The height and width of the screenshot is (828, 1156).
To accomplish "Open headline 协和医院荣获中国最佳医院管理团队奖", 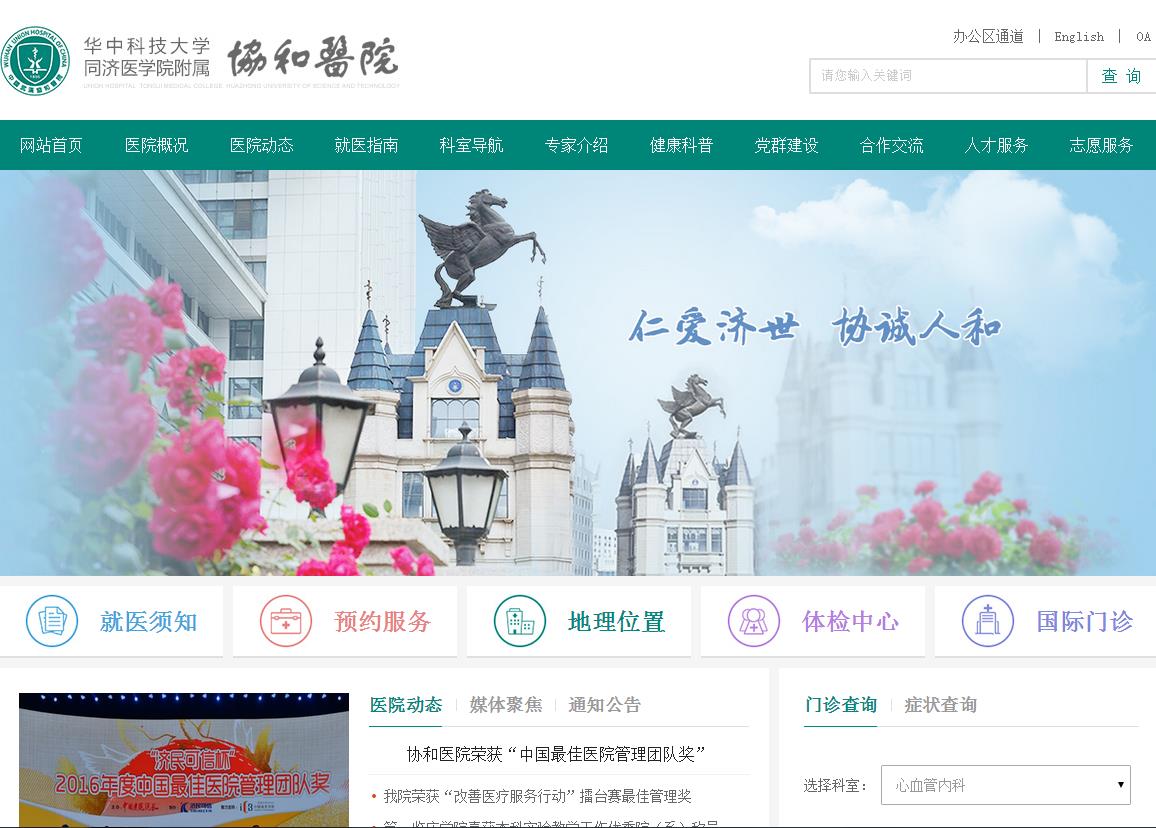I will [556, 754].
